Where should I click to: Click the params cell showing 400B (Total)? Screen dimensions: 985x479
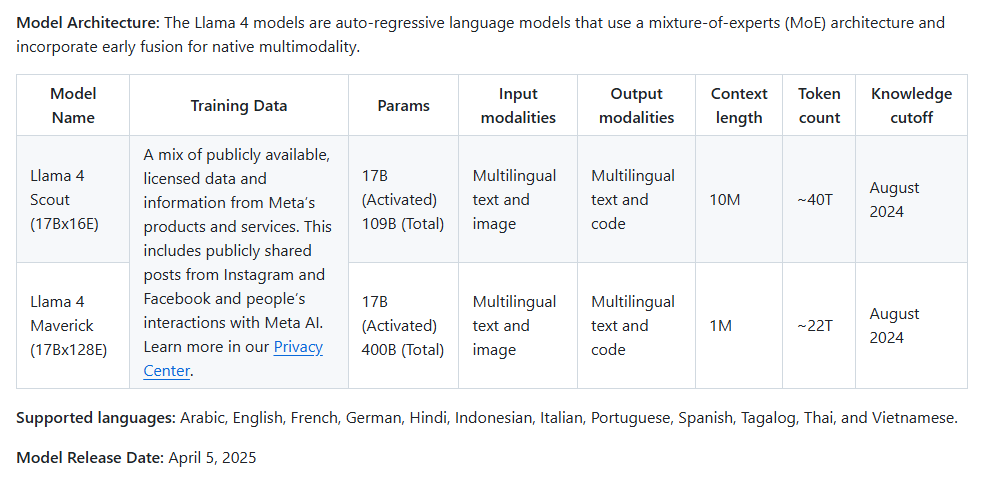(403, 325)
